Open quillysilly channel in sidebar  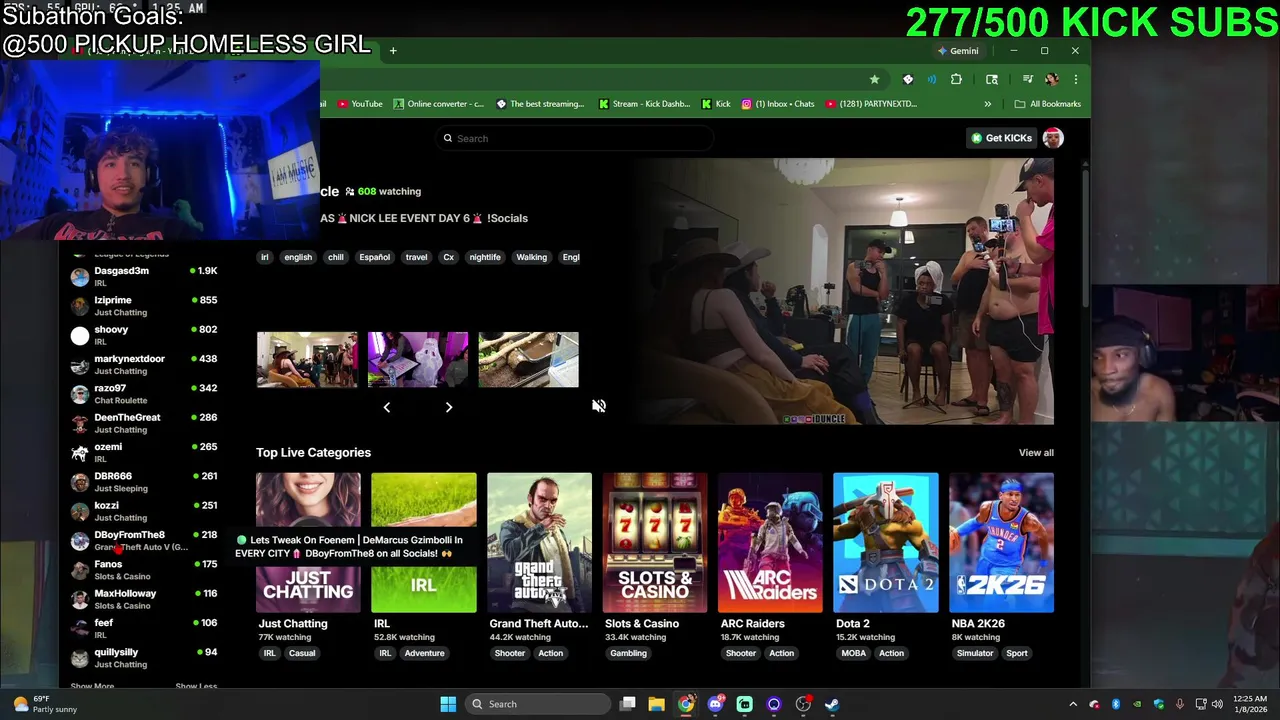point(144,658)
